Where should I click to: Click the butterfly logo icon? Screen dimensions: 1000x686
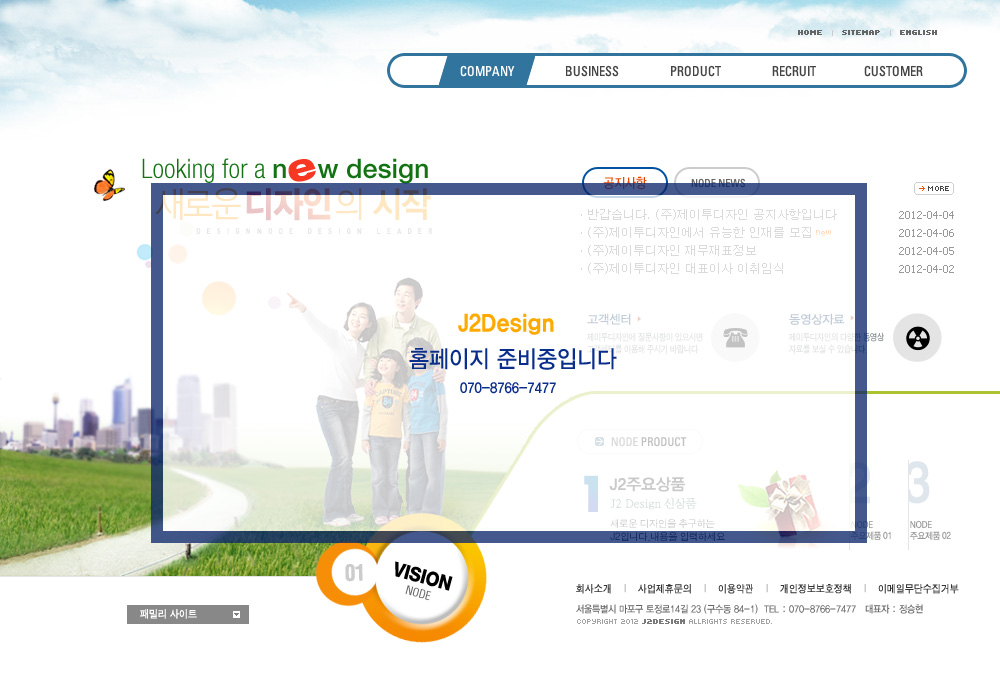pyautogui.click(x=108, y=185)
